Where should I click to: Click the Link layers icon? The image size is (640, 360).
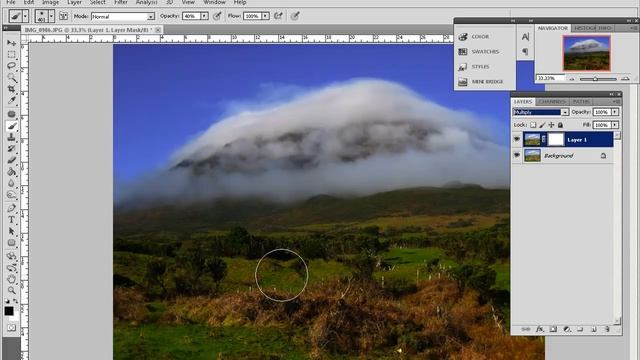526,329
